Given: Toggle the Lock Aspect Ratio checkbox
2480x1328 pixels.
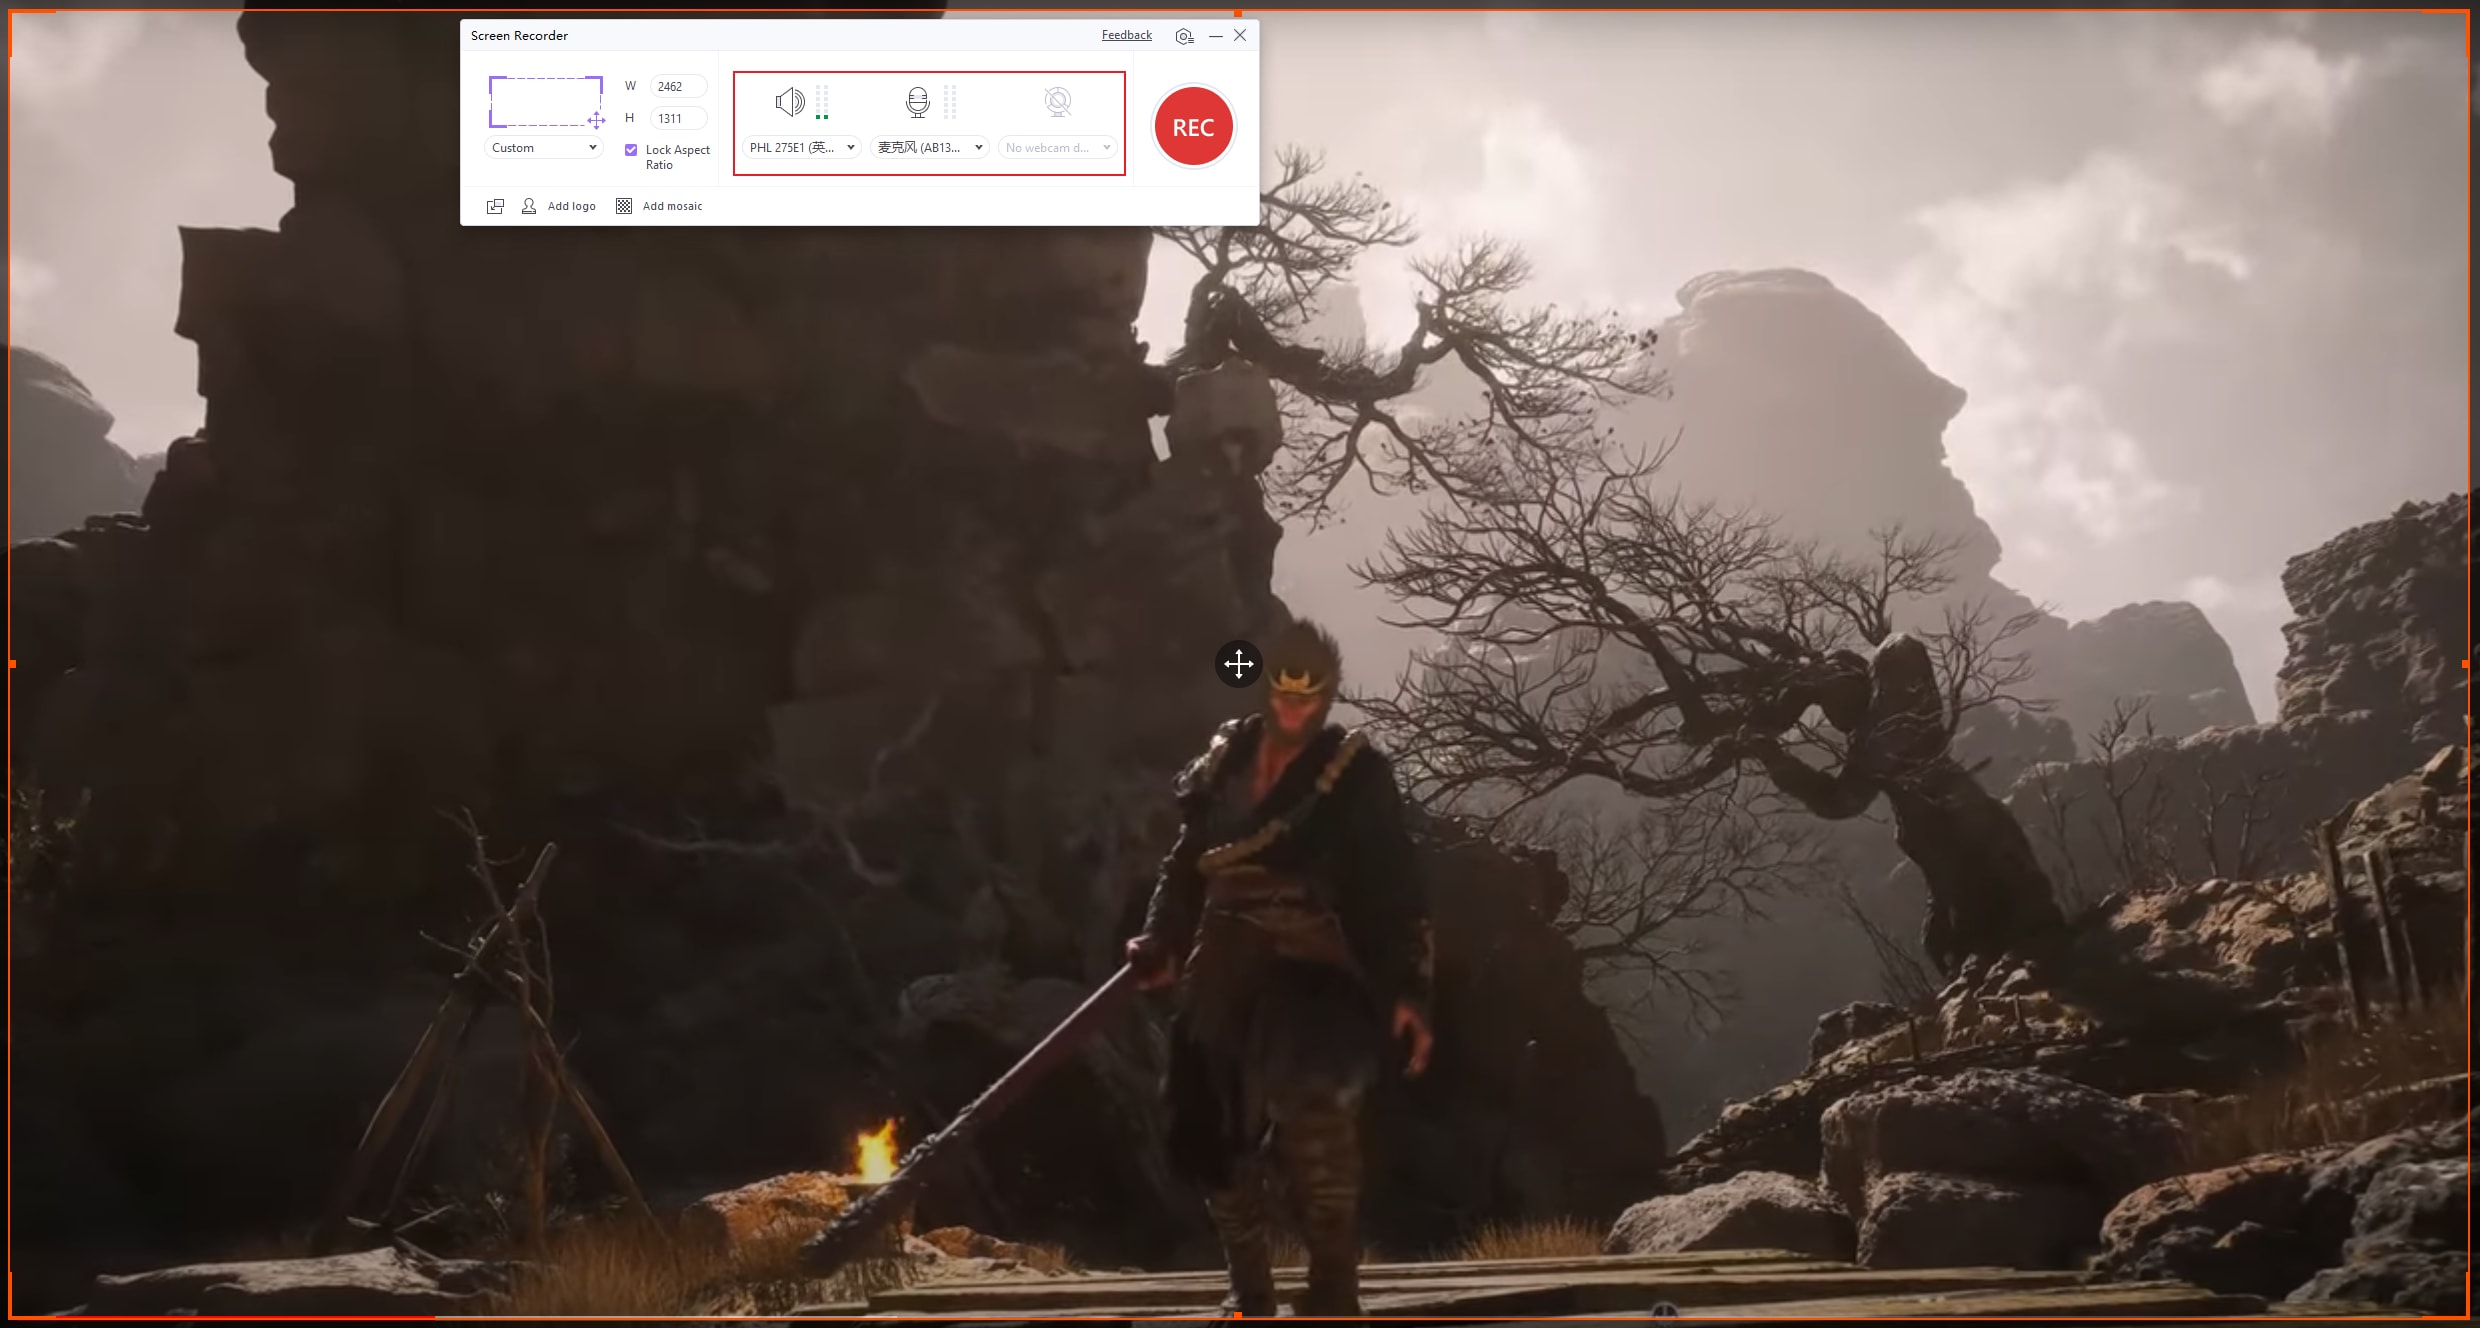Looking at the screenshot, I should point(631,151).
